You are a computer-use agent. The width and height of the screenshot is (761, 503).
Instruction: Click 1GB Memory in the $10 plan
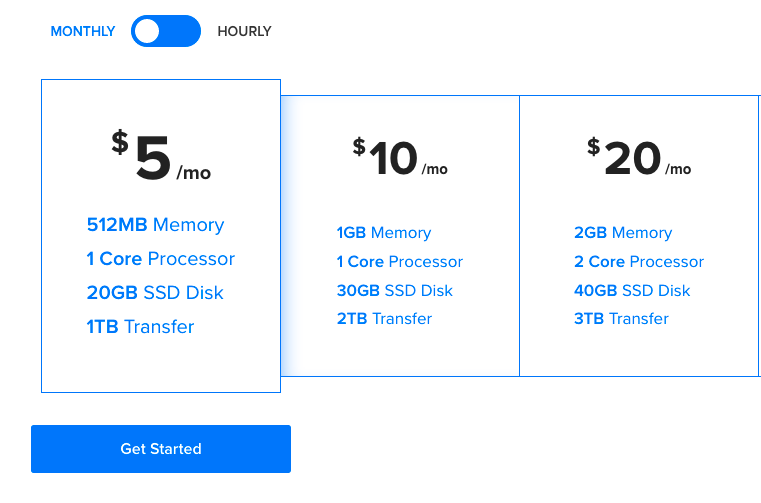point(383,233)
